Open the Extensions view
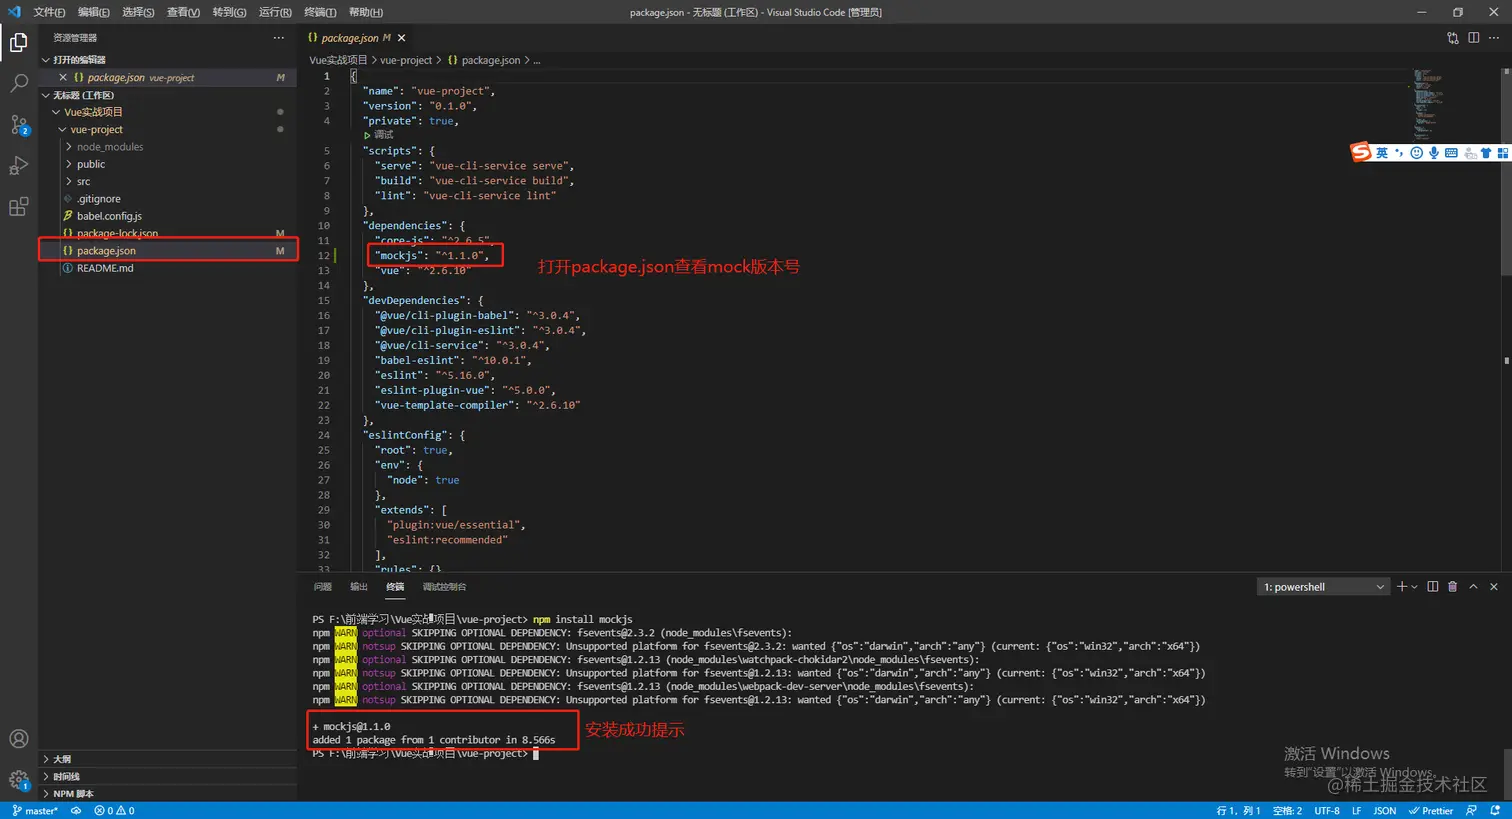Viewport: 1512px width, 819px height. tap(18, 207)
